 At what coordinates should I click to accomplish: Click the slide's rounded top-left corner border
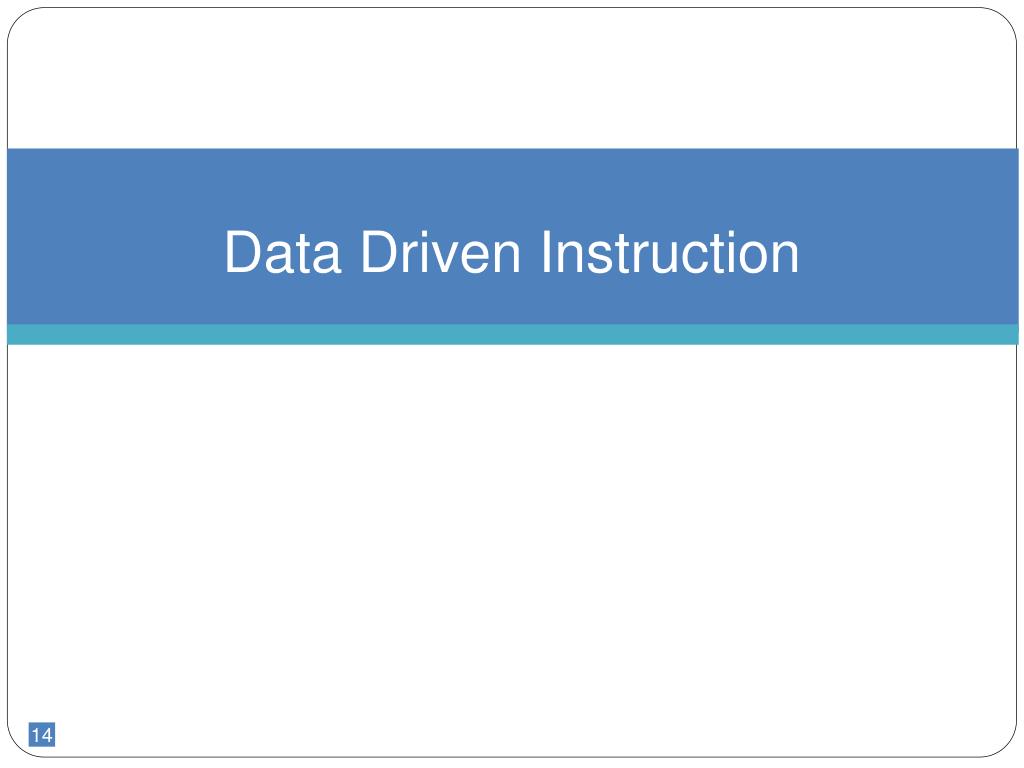coord(18,18)
